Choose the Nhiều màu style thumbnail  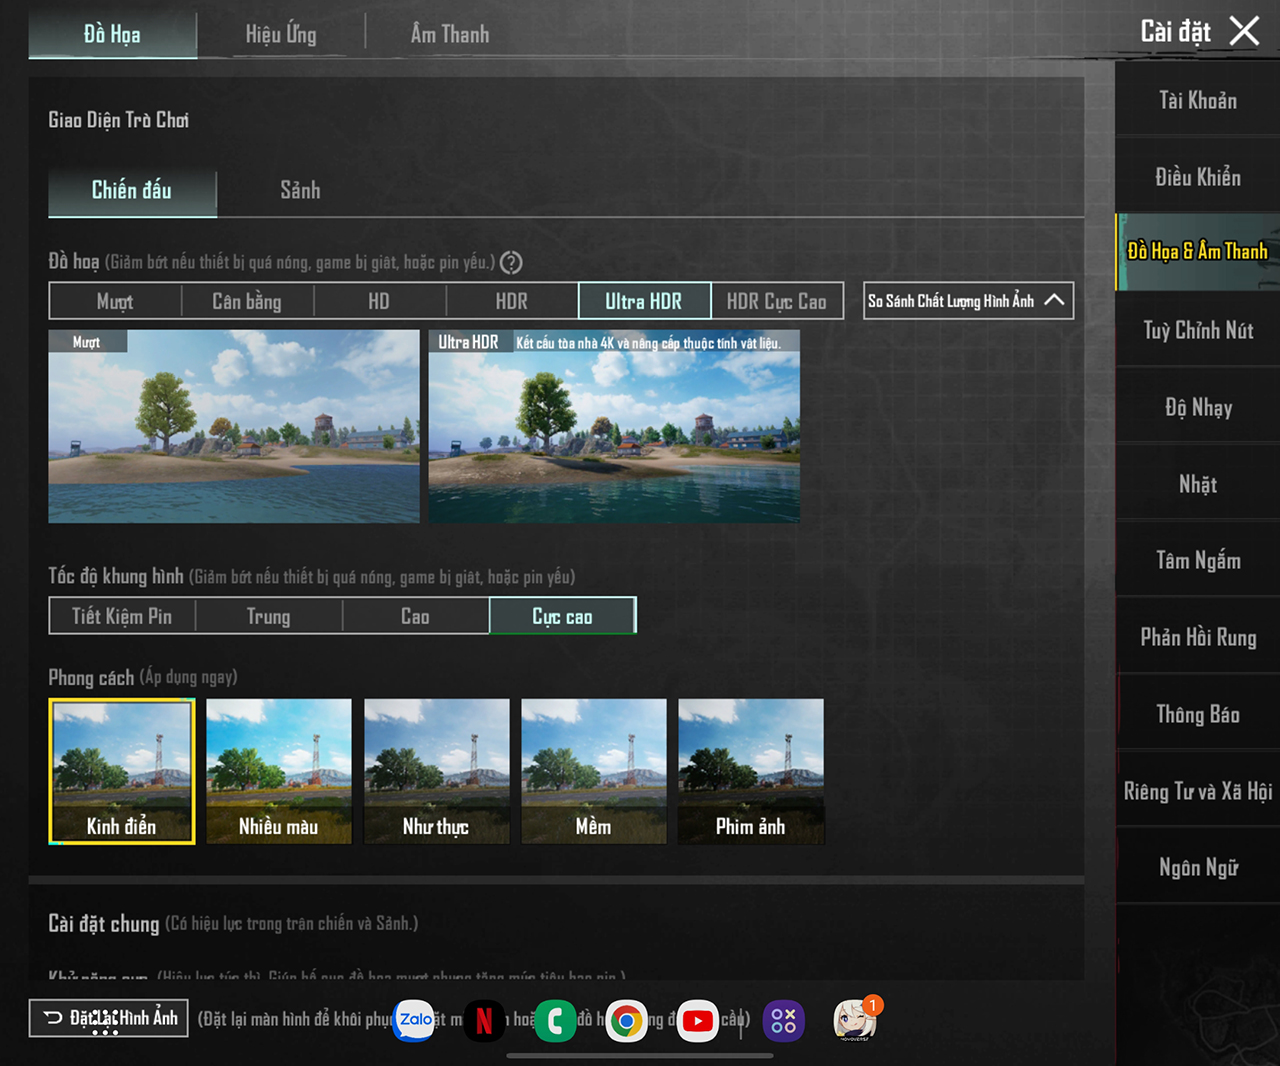click(x=279, y=771)
